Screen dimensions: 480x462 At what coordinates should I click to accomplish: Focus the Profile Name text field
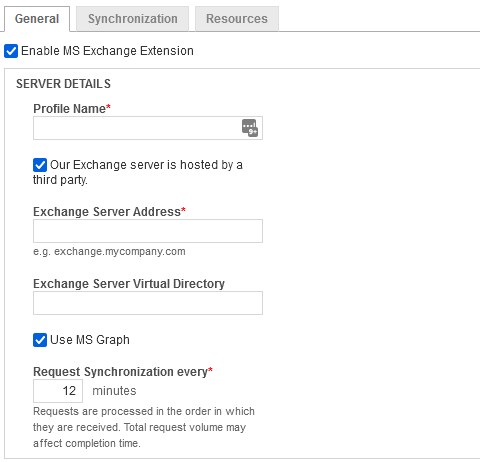tap(148, 128)
